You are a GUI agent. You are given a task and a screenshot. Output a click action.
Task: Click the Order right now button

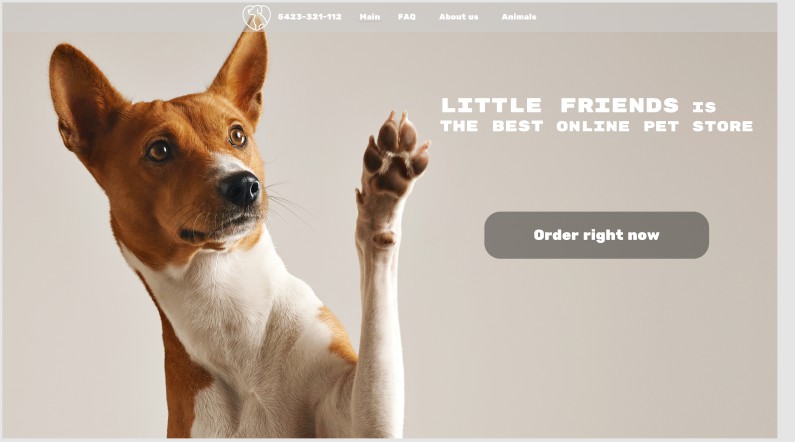tap(596, 235)
